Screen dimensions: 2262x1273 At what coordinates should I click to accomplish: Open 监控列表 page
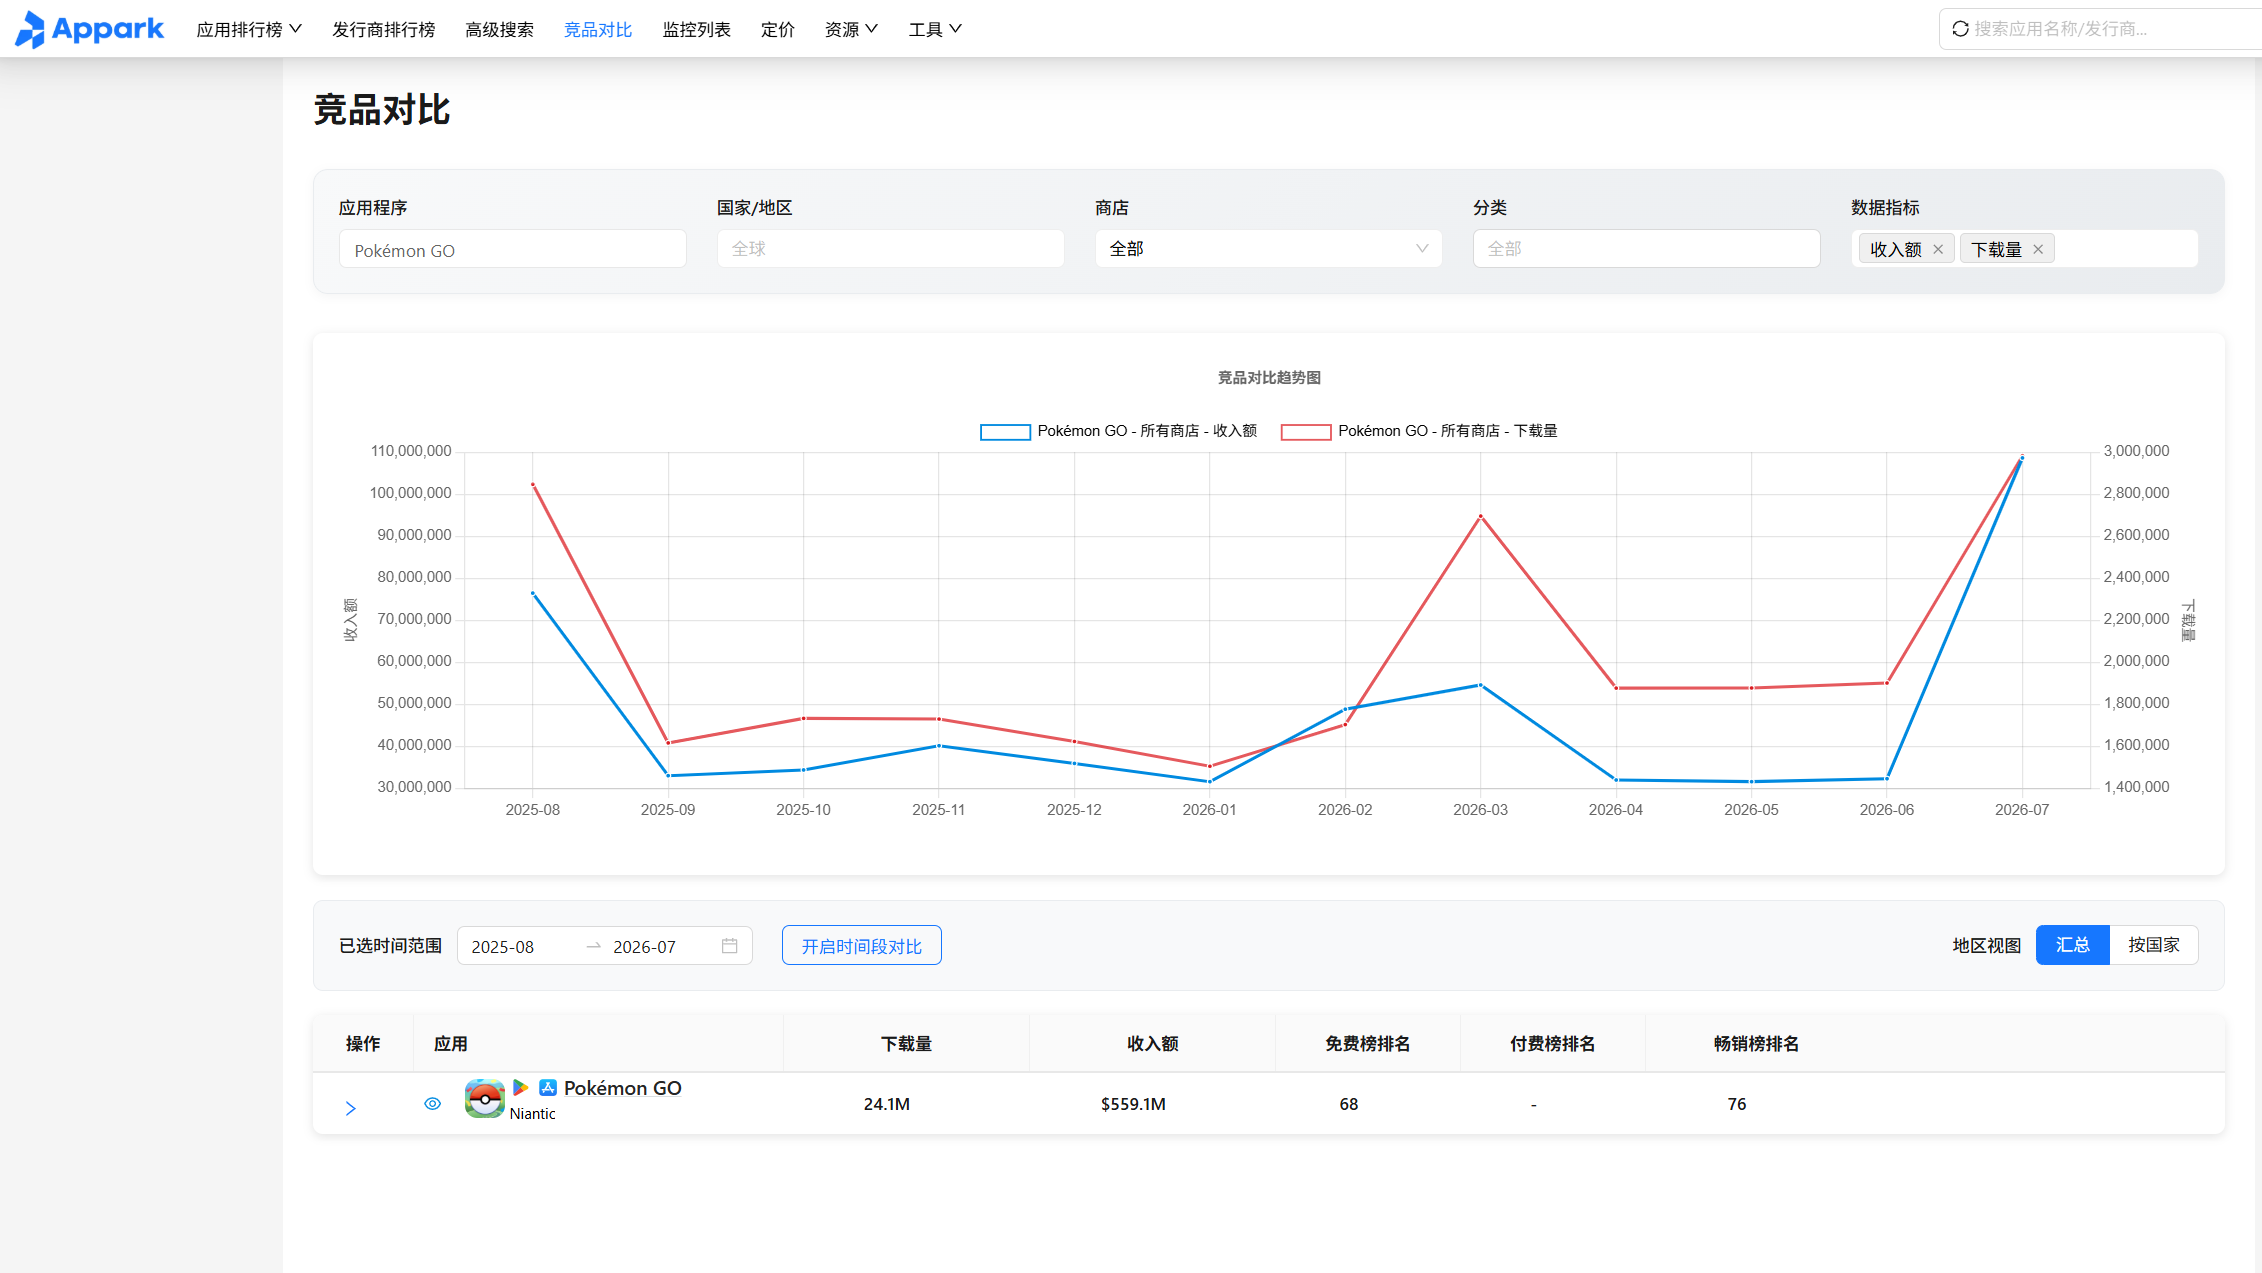[696, 29]
